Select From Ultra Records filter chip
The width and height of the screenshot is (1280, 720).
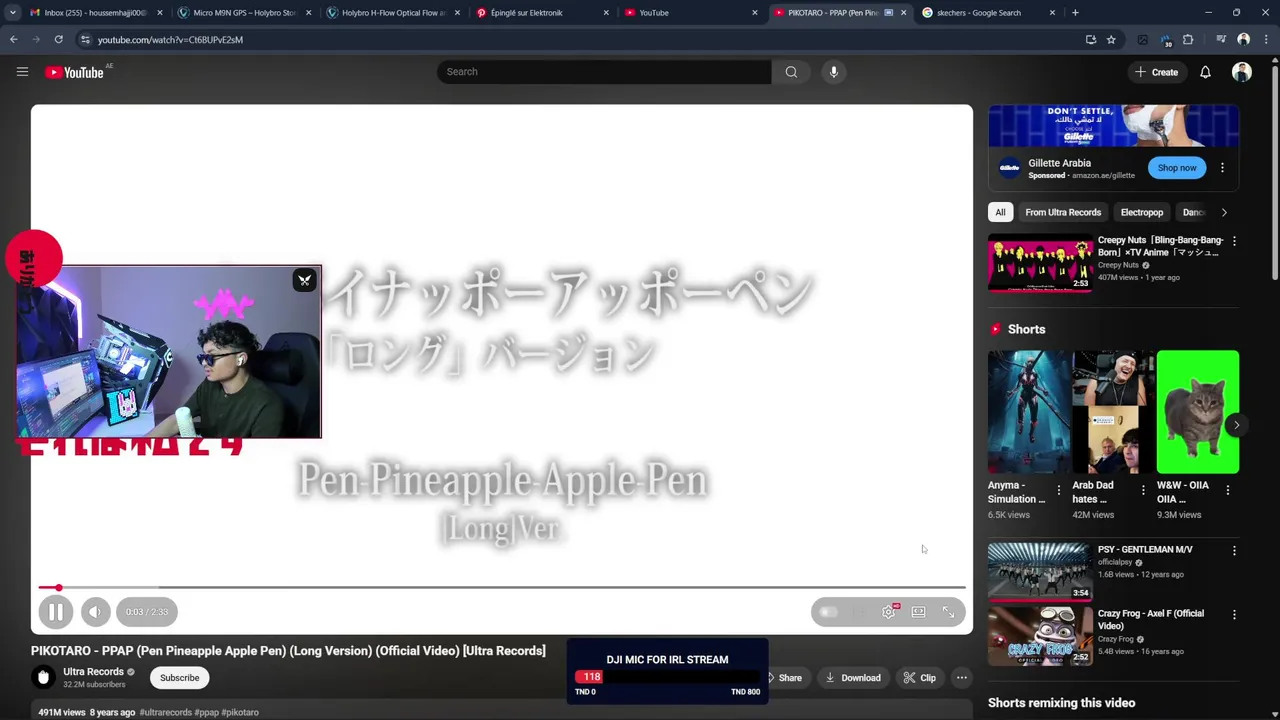coord(1063,212)
